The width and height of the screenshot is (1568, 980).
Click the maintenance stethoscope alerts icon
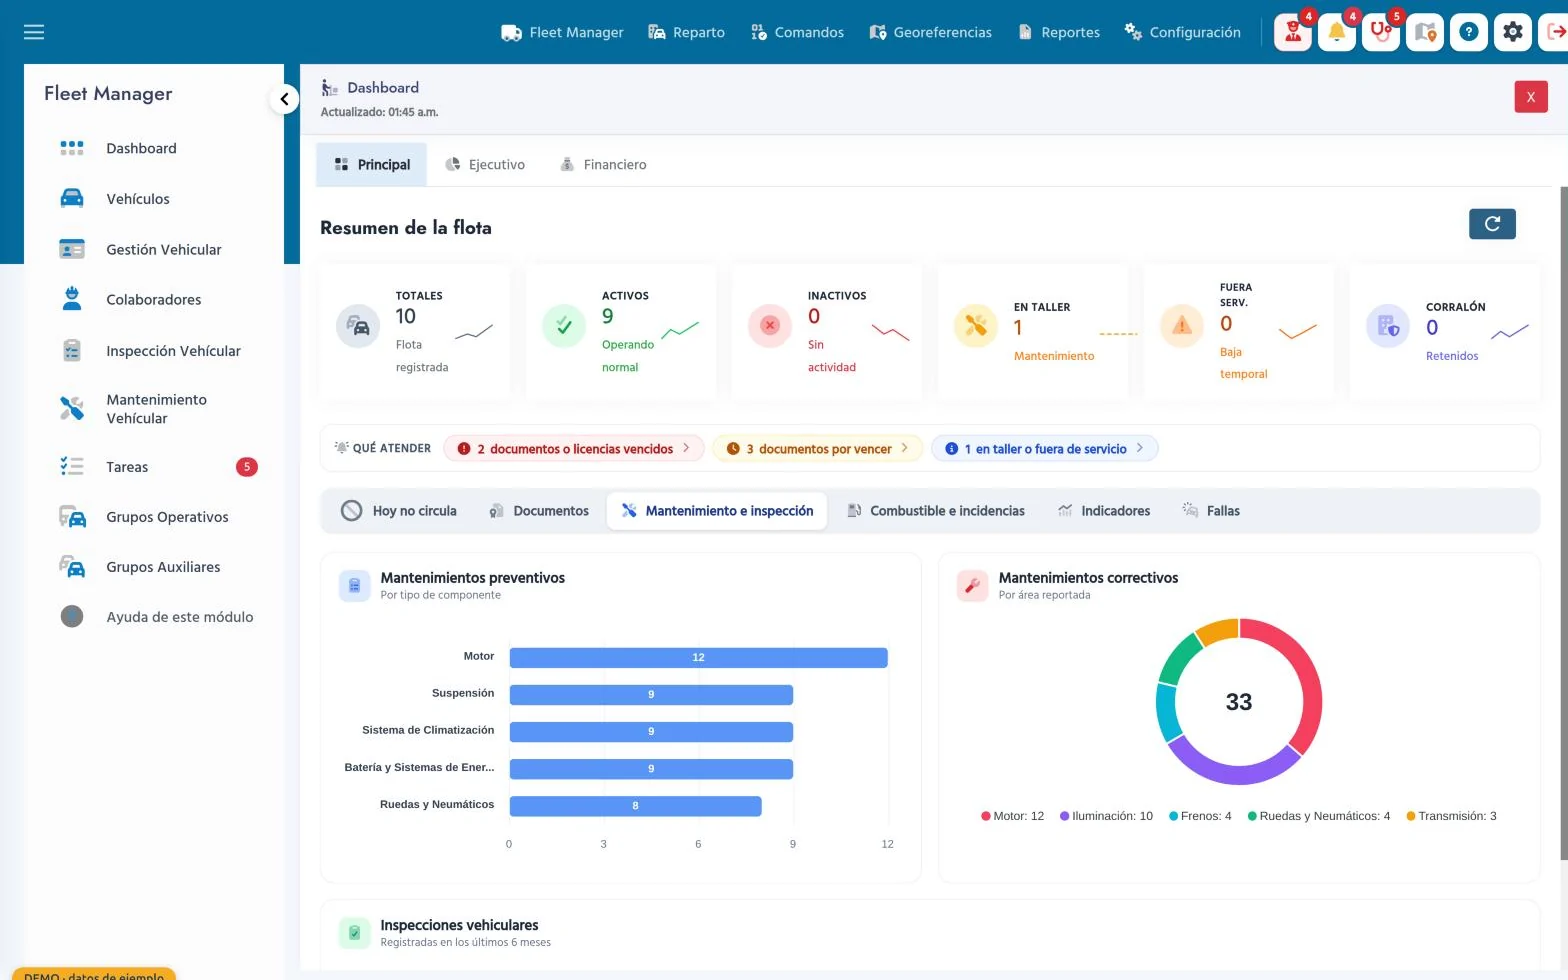pos(1381,32)
